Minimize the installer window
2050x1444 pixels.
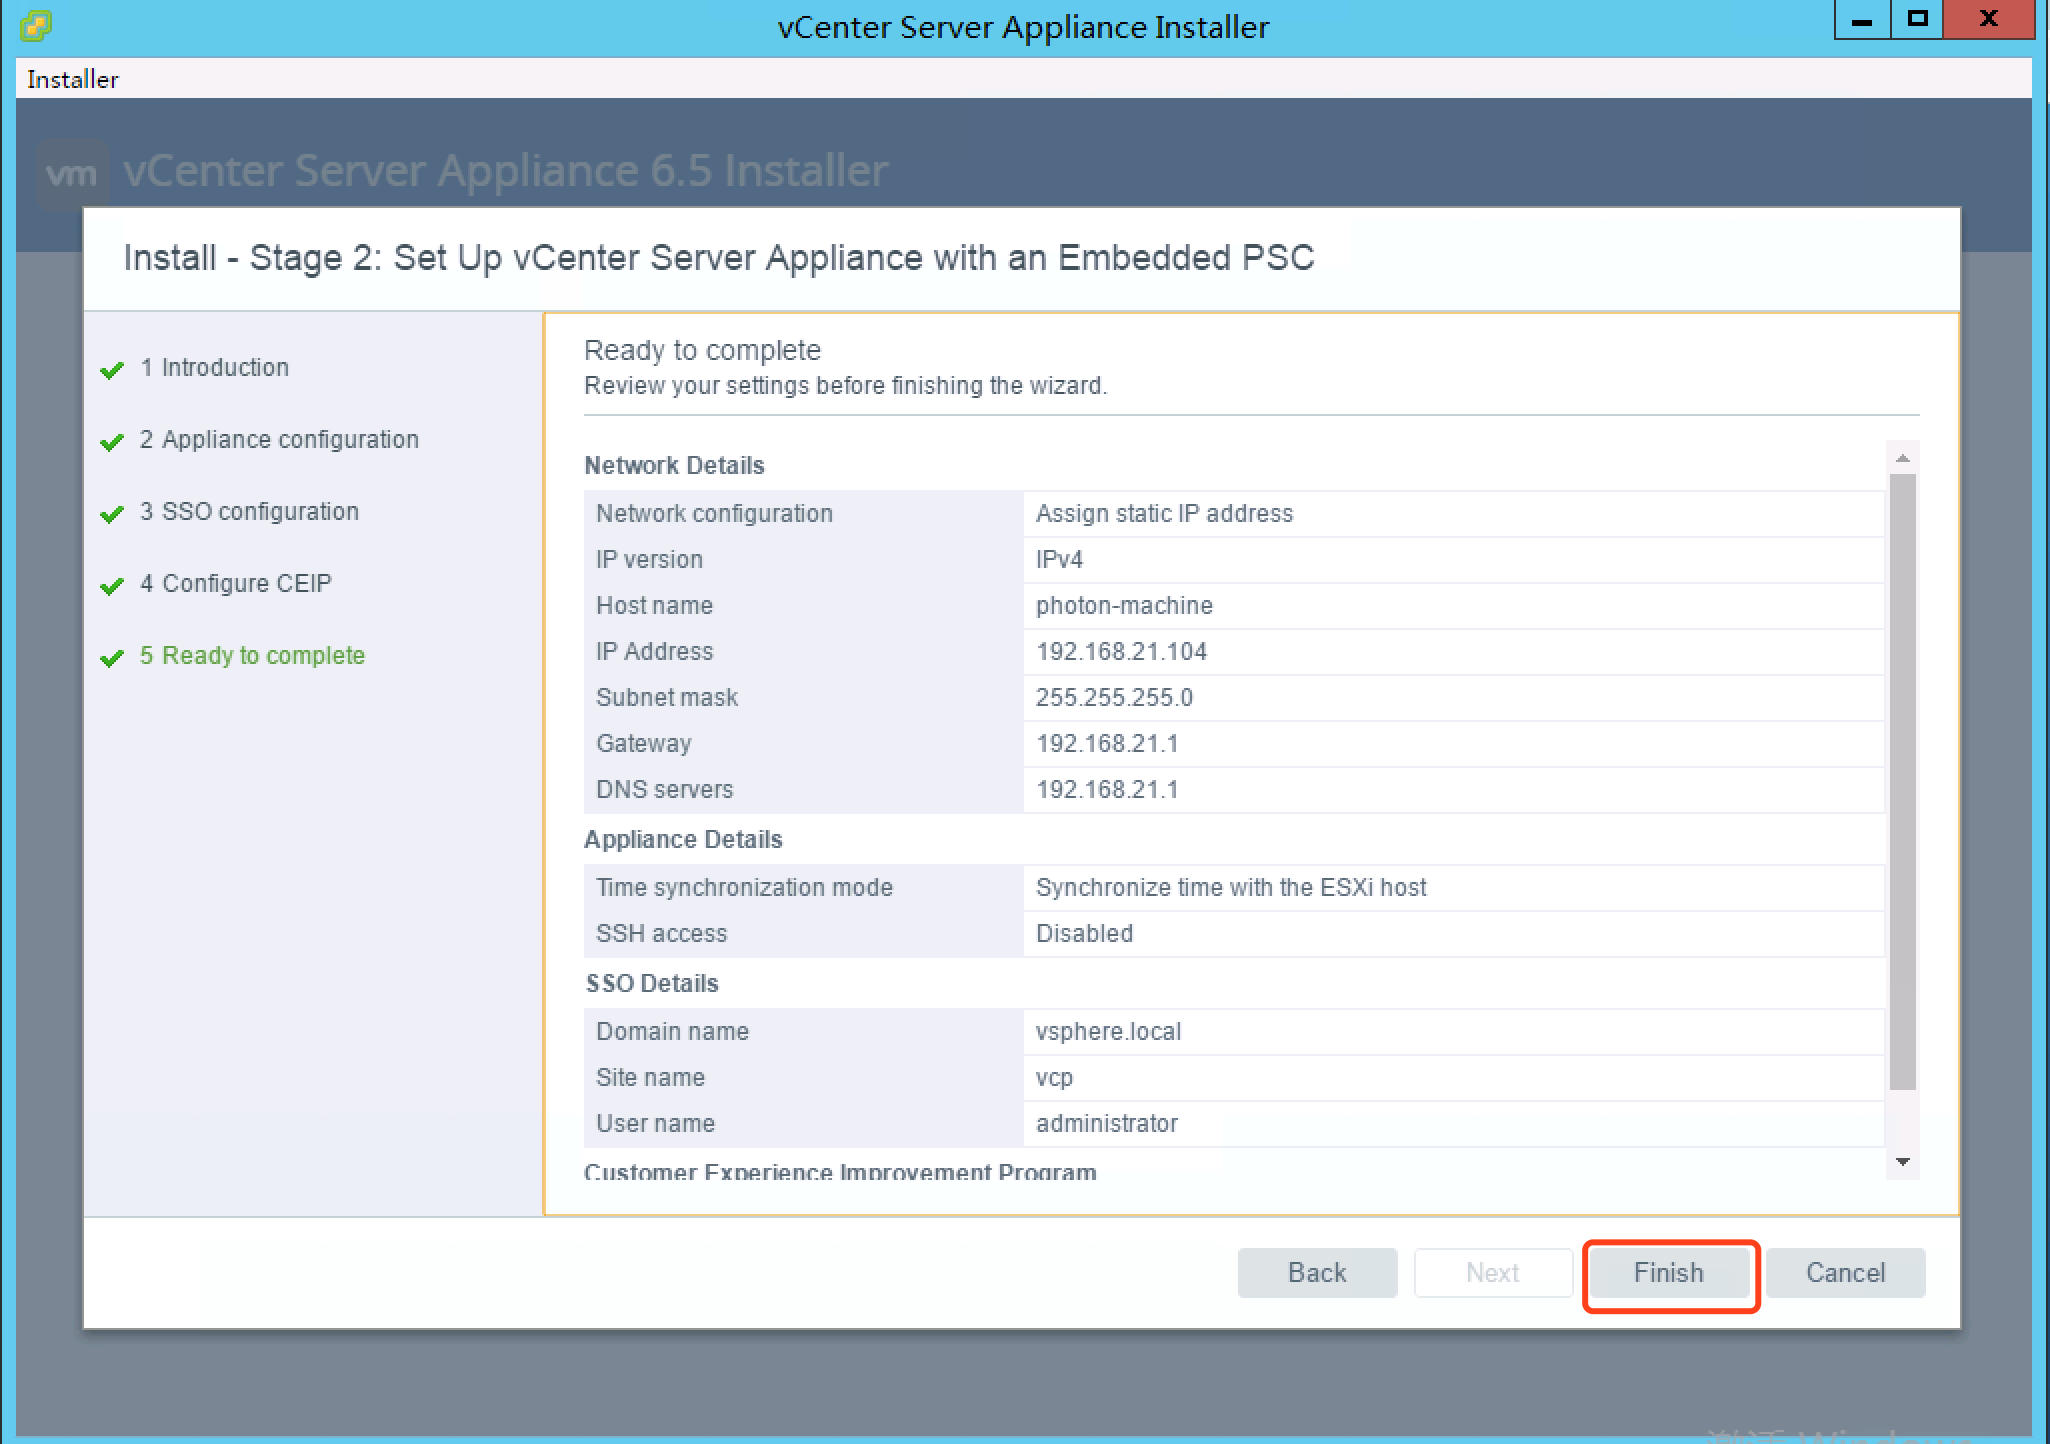(x=1862, y=20)
